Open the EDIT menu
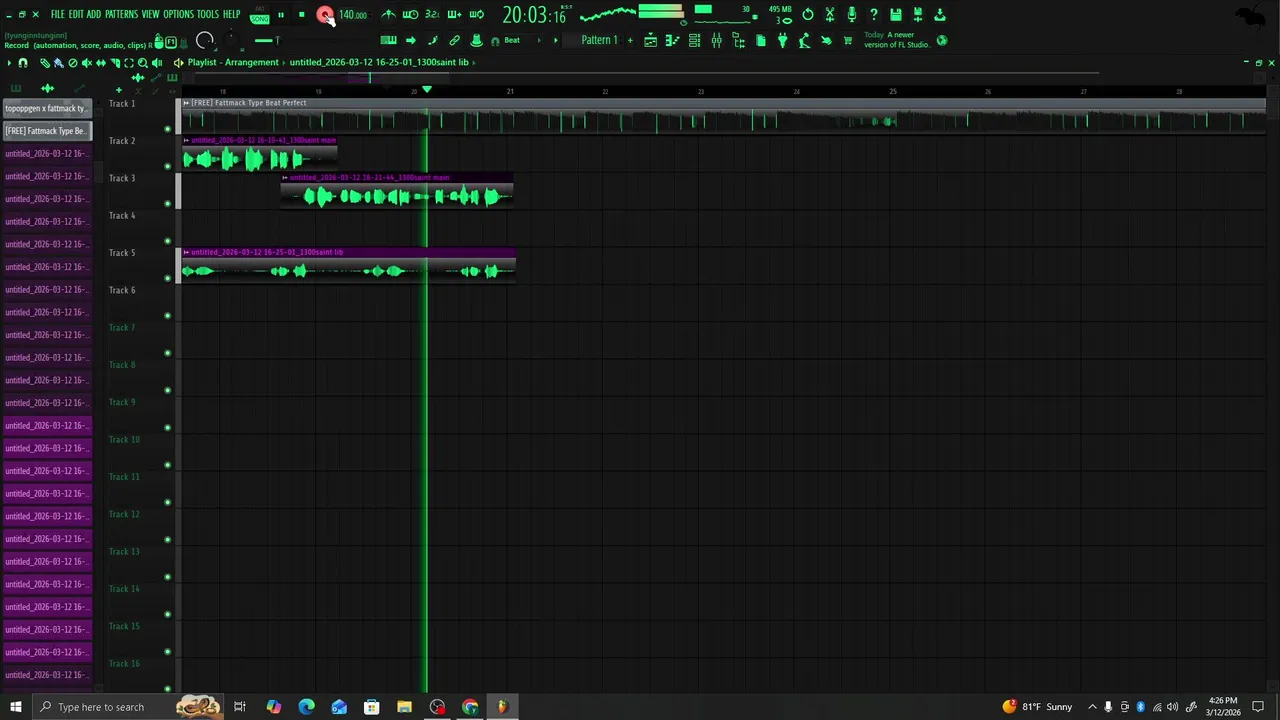 [x=76, y=14]
